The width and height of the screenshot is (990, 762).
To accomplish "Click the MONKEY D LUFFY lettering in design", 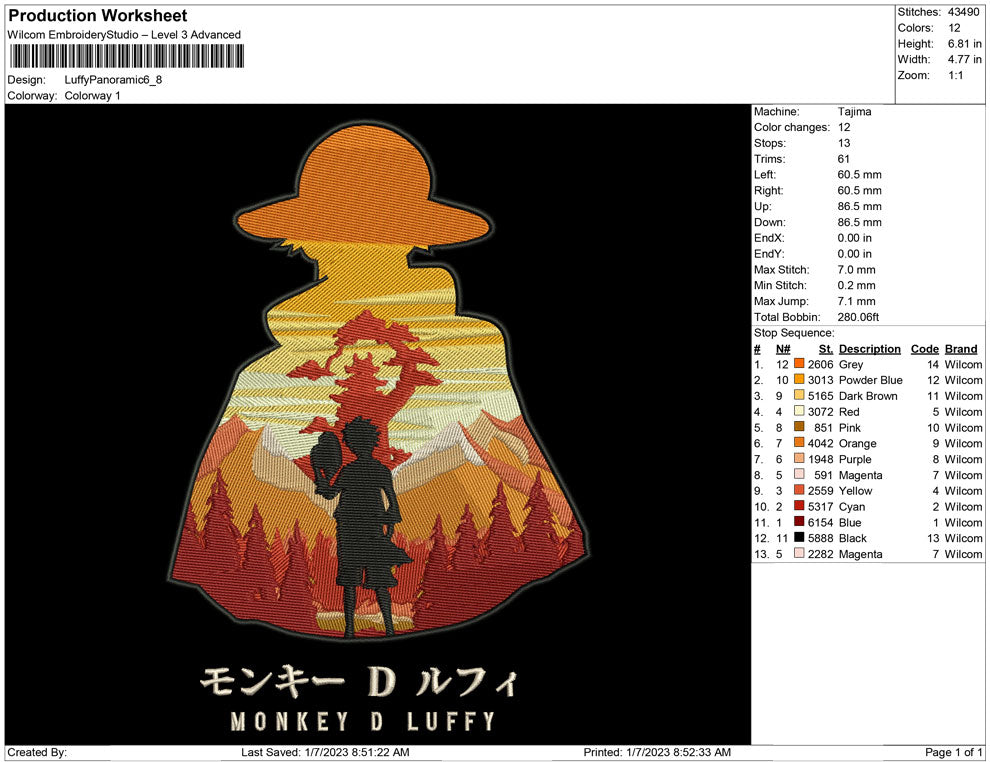I will [362, 721].
